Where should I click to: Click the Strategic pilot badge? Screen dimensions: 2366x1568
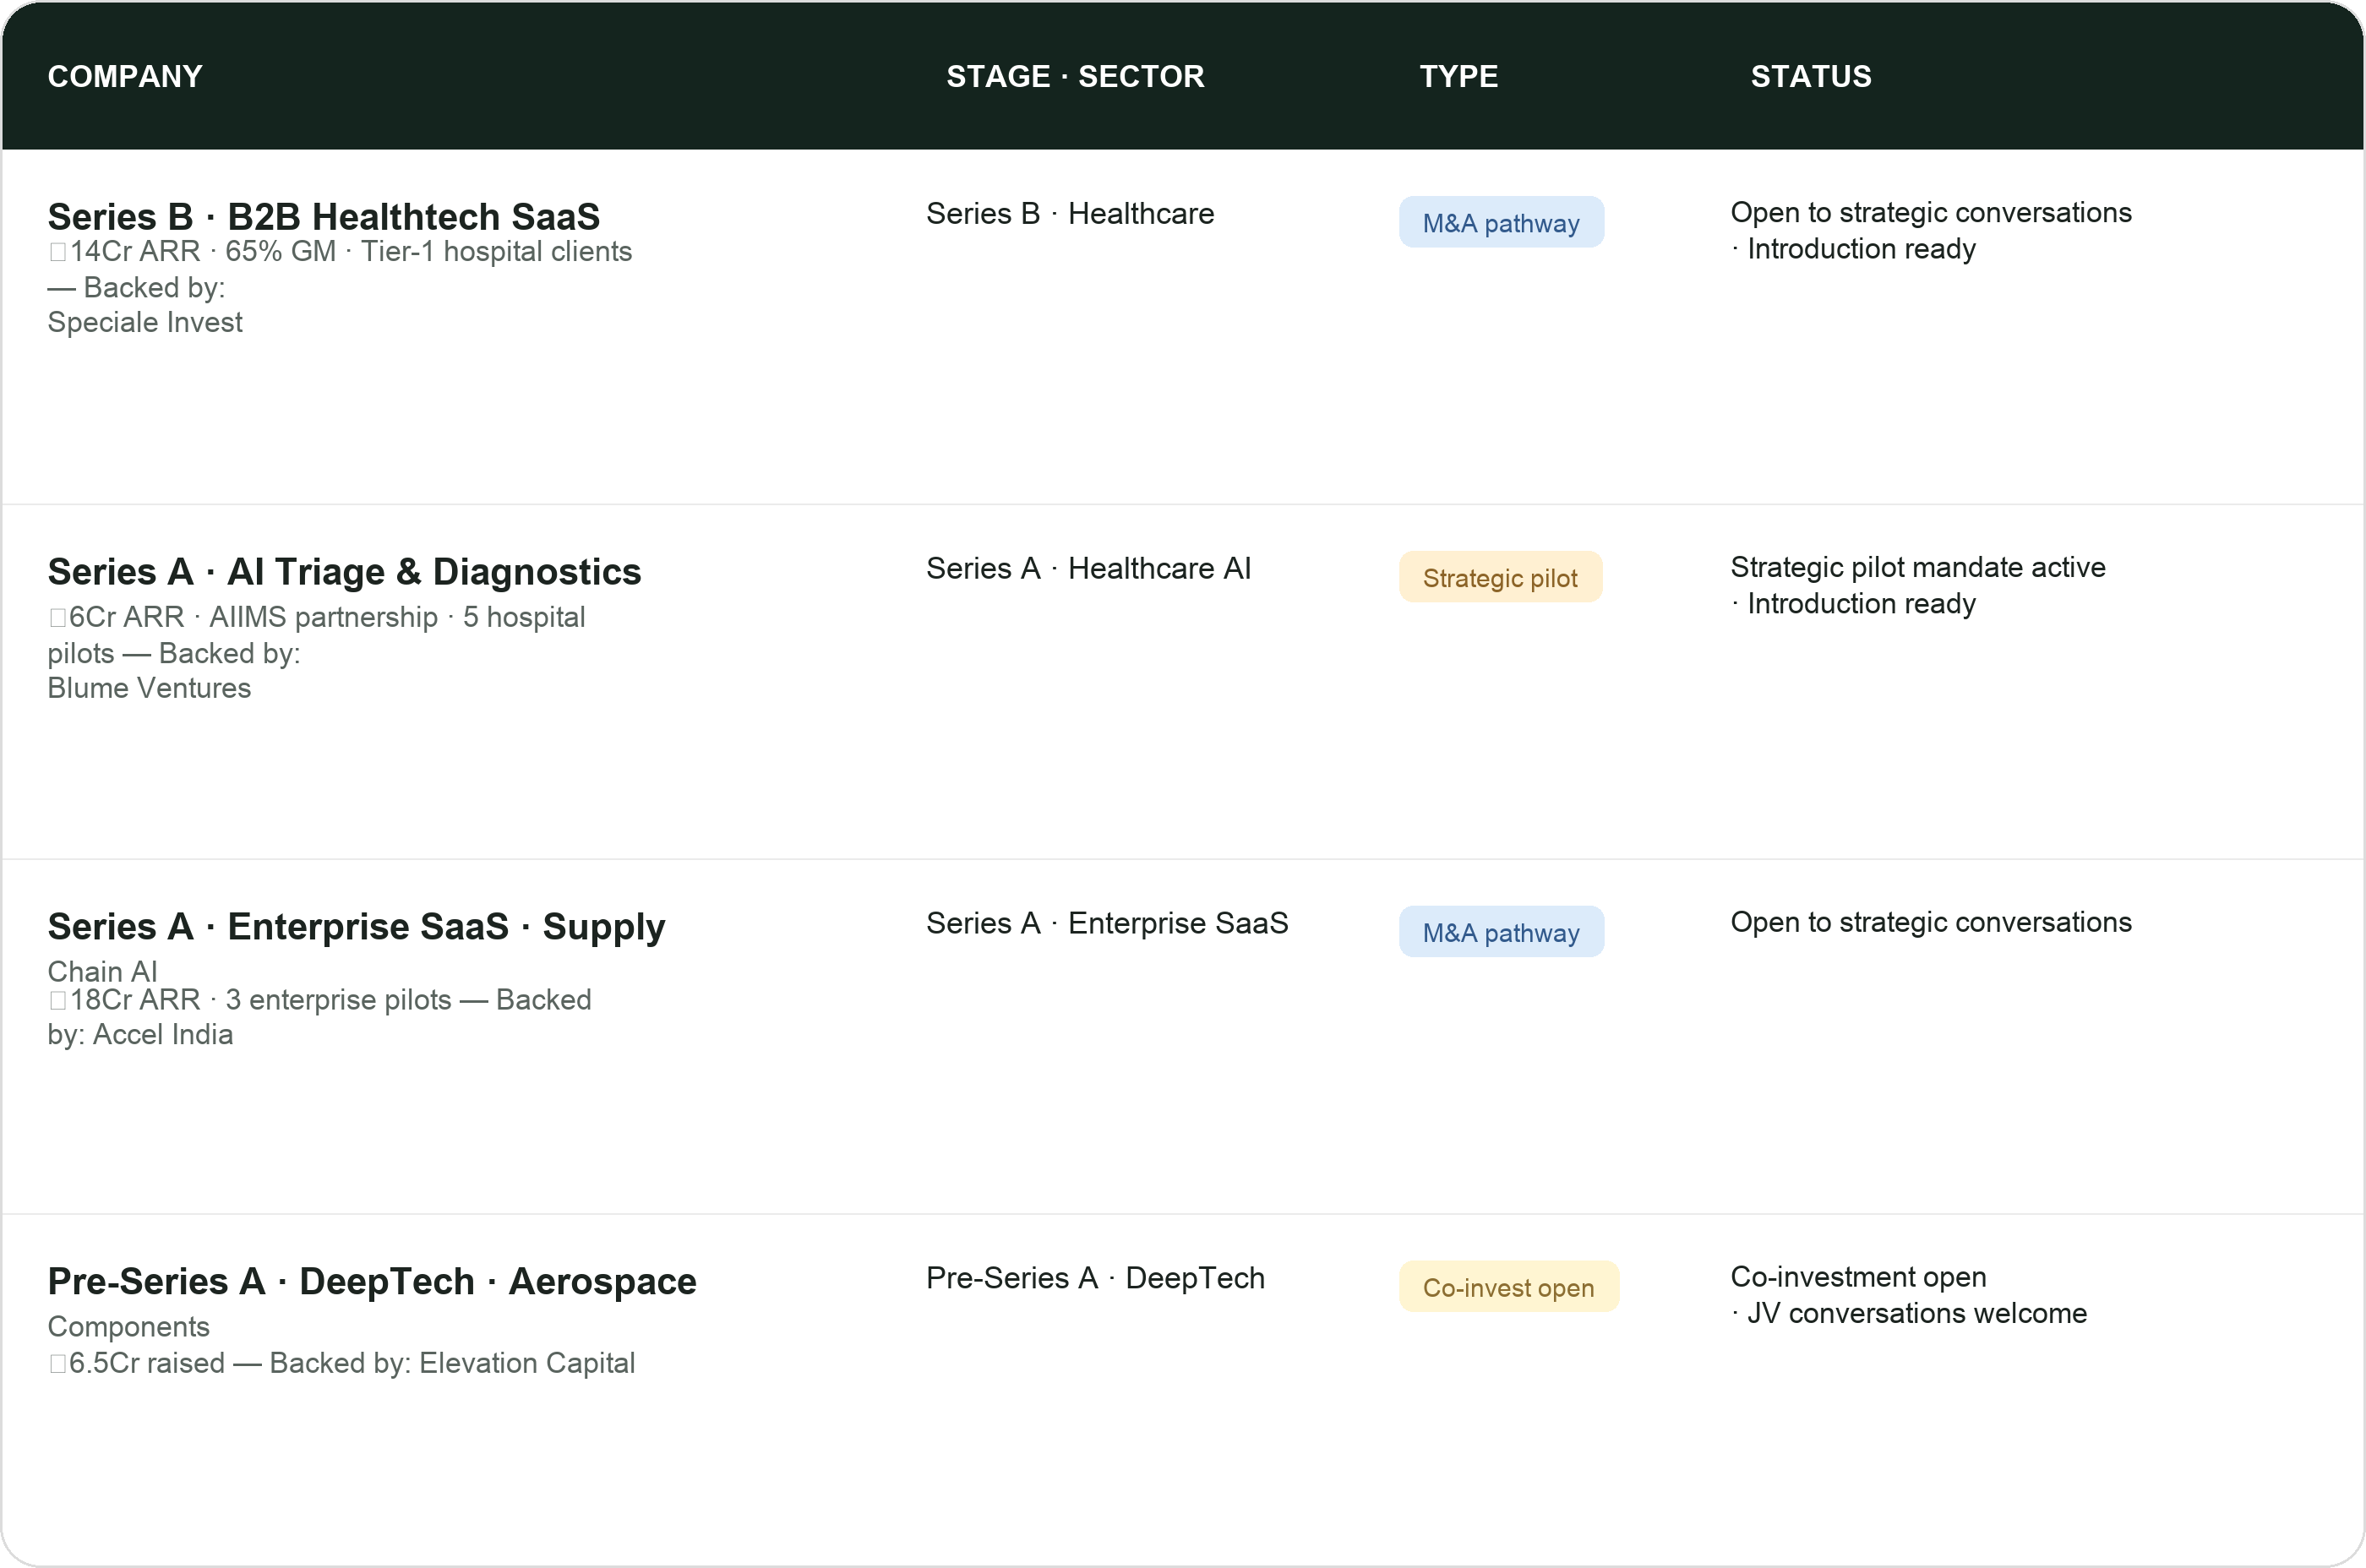click(x=1500, y=577)
